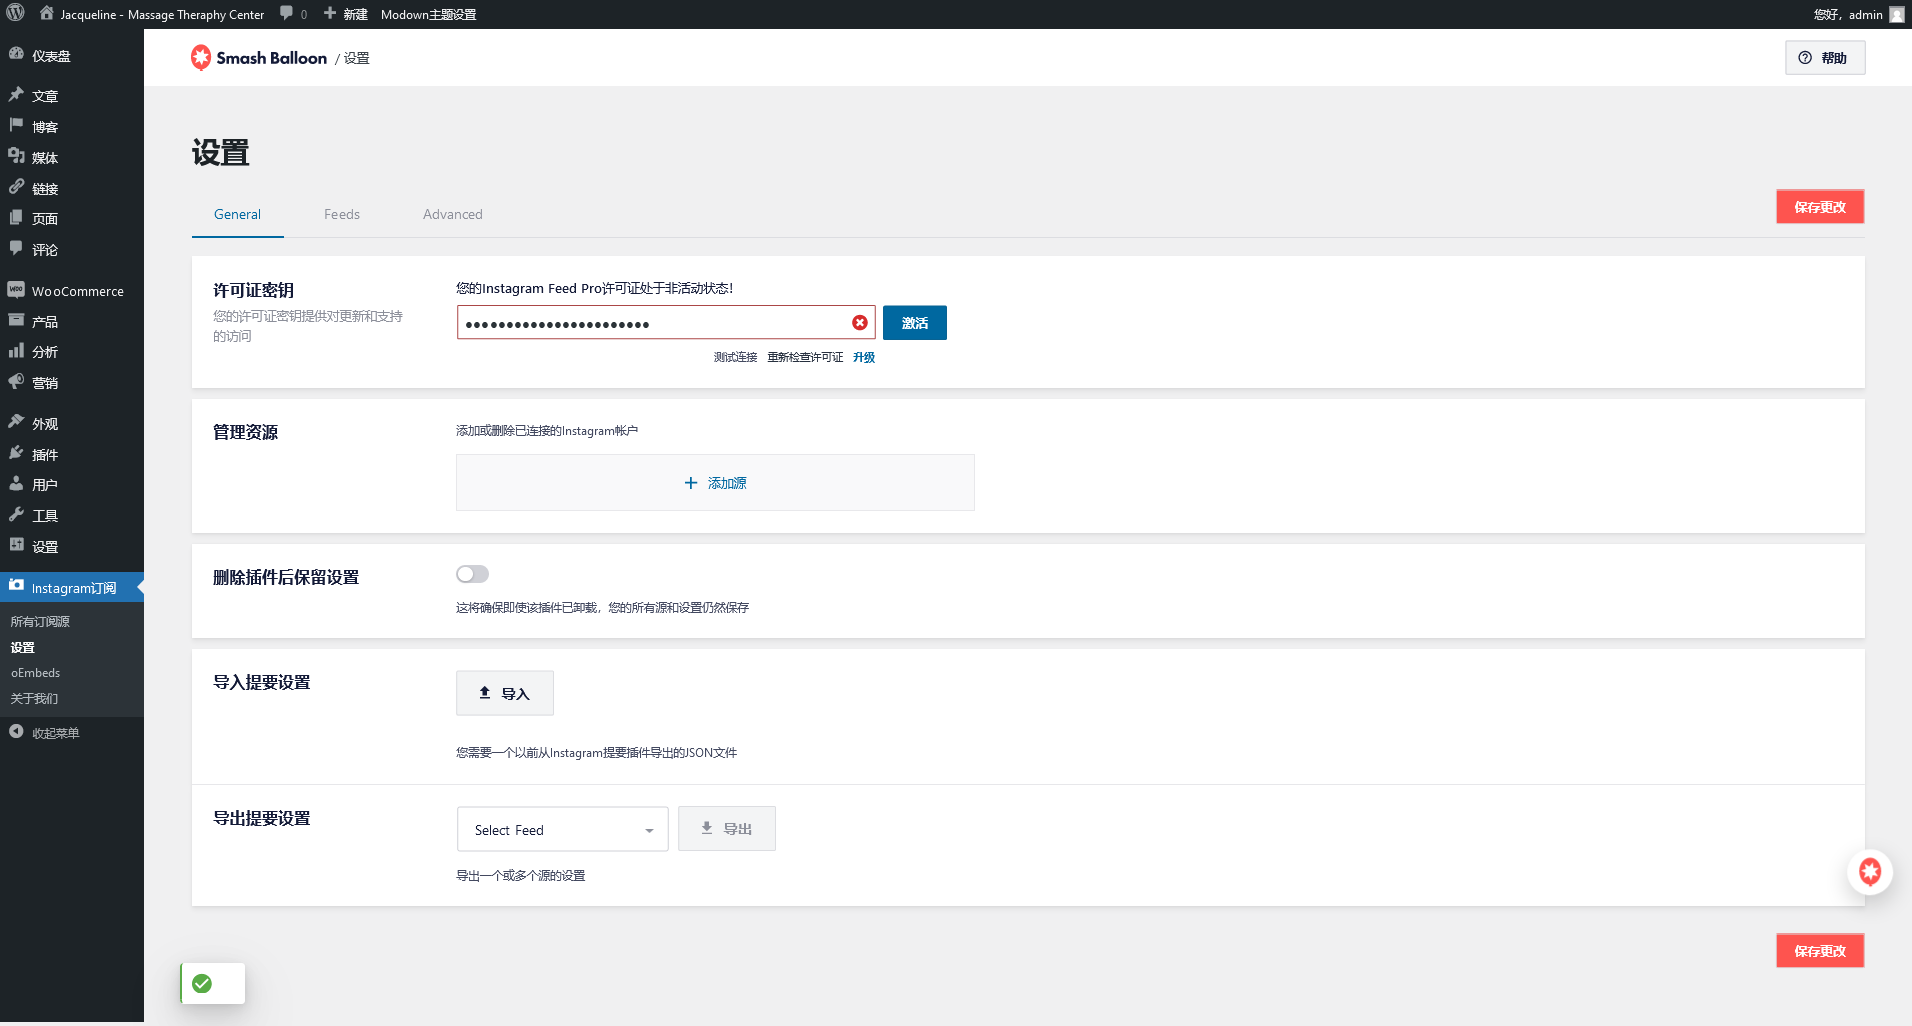Switch to the Advanced tab
The width and height of the screenshot is (1912, 1026).
[x=452, y=214]
